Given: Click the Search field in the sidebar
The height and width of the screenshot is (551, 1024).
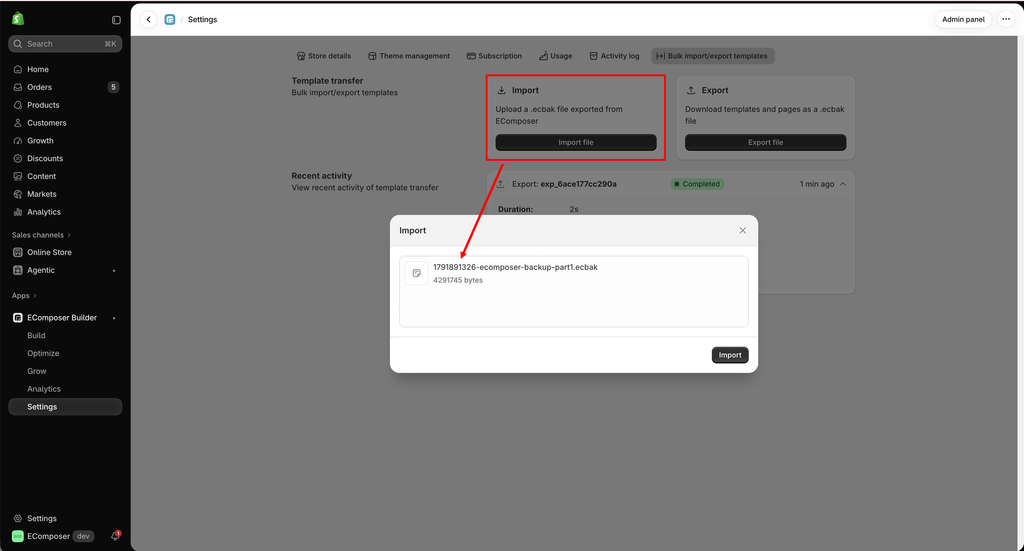Looking at the screenshot, I should click(65, 44).
